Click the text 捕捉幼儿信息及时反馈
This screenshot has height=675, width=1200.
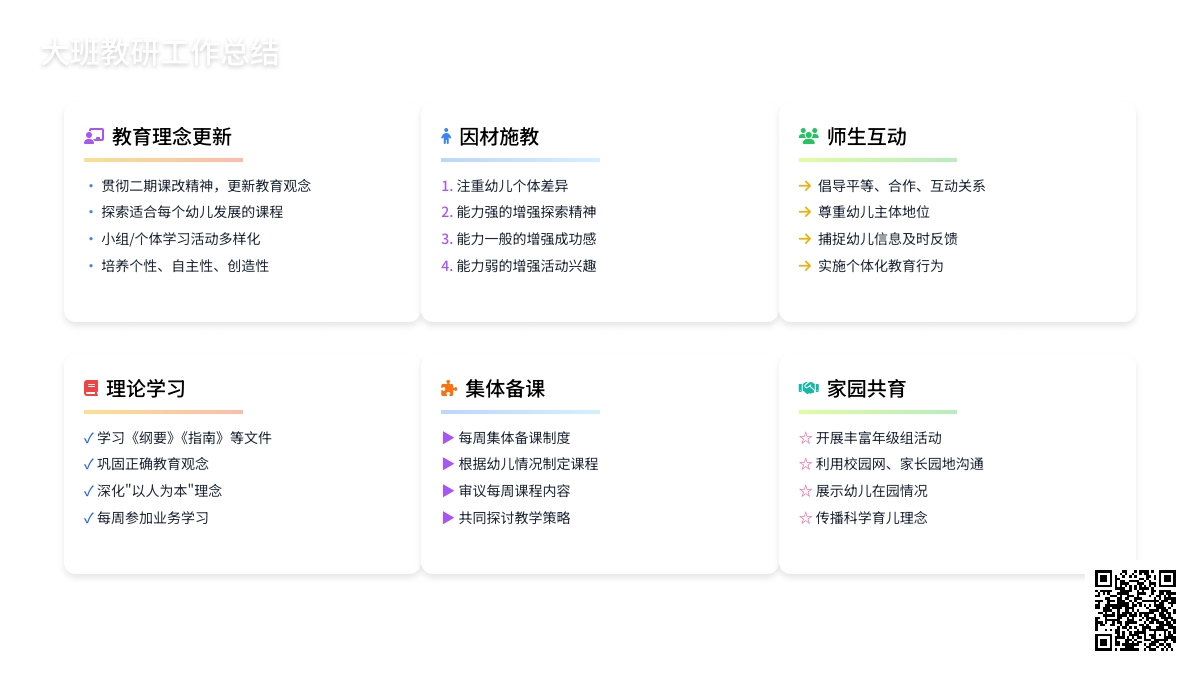point(888,239)
